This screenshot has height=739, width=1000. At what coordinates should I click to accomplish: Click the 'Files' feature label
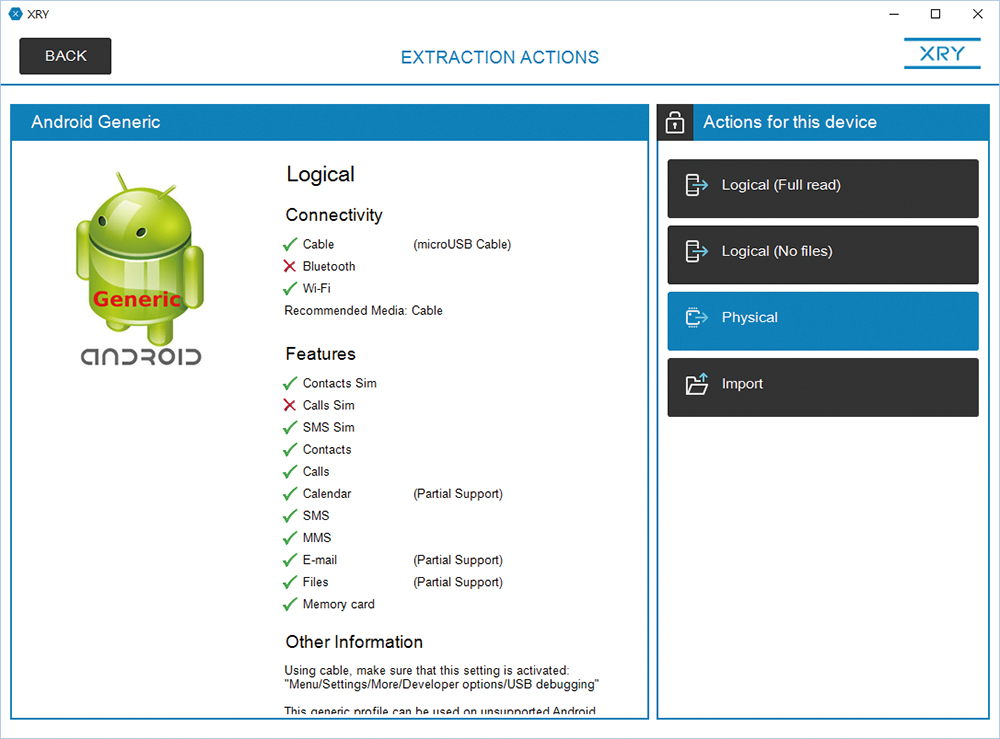point(316,582)
